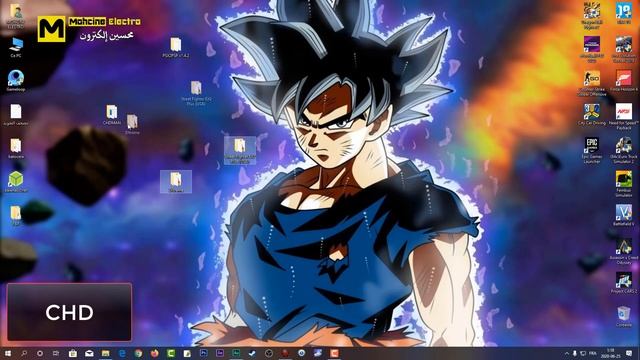The width and height of the screenshot is (640, 360).
Task: Click the orange taskbar icon at far right of apps
Action: coord(335,353)
